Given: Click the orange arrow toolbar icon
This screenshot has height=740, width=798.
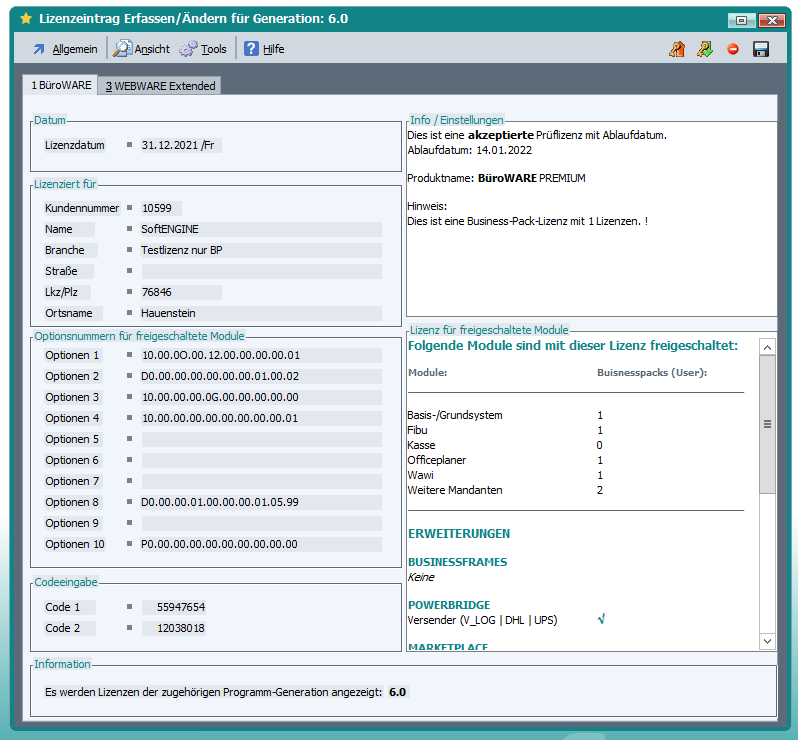Looking at the screenshot, I should click(677, 49).
